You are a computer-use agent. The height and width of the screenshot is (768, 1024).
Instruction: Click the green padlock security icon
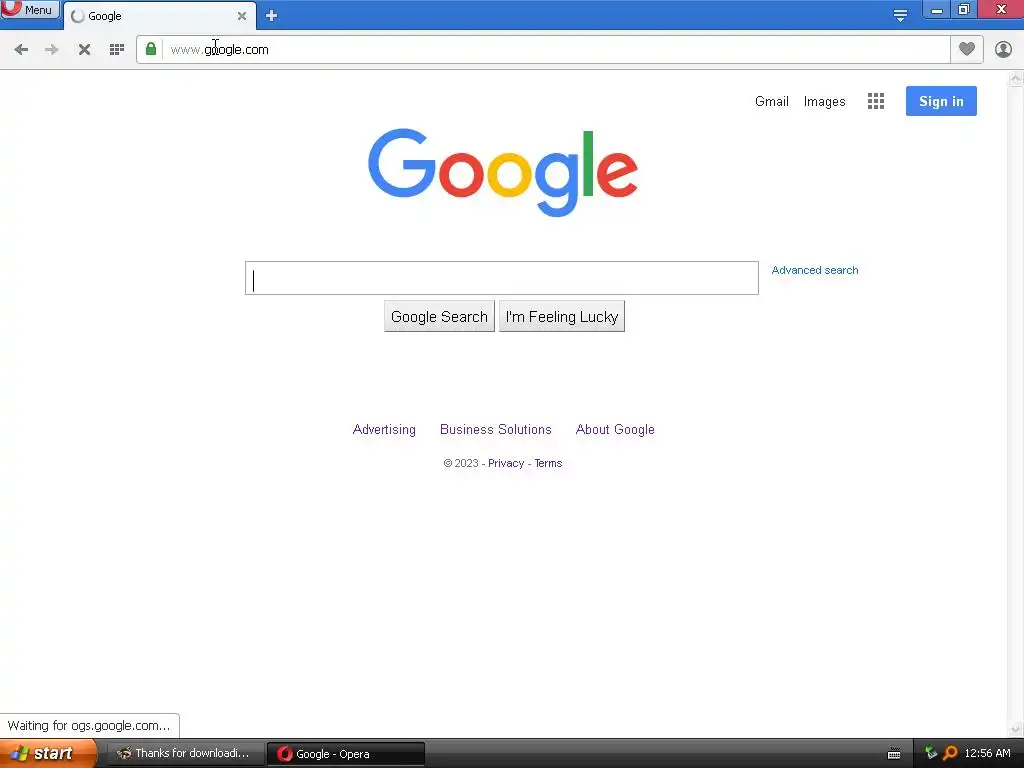151,49
